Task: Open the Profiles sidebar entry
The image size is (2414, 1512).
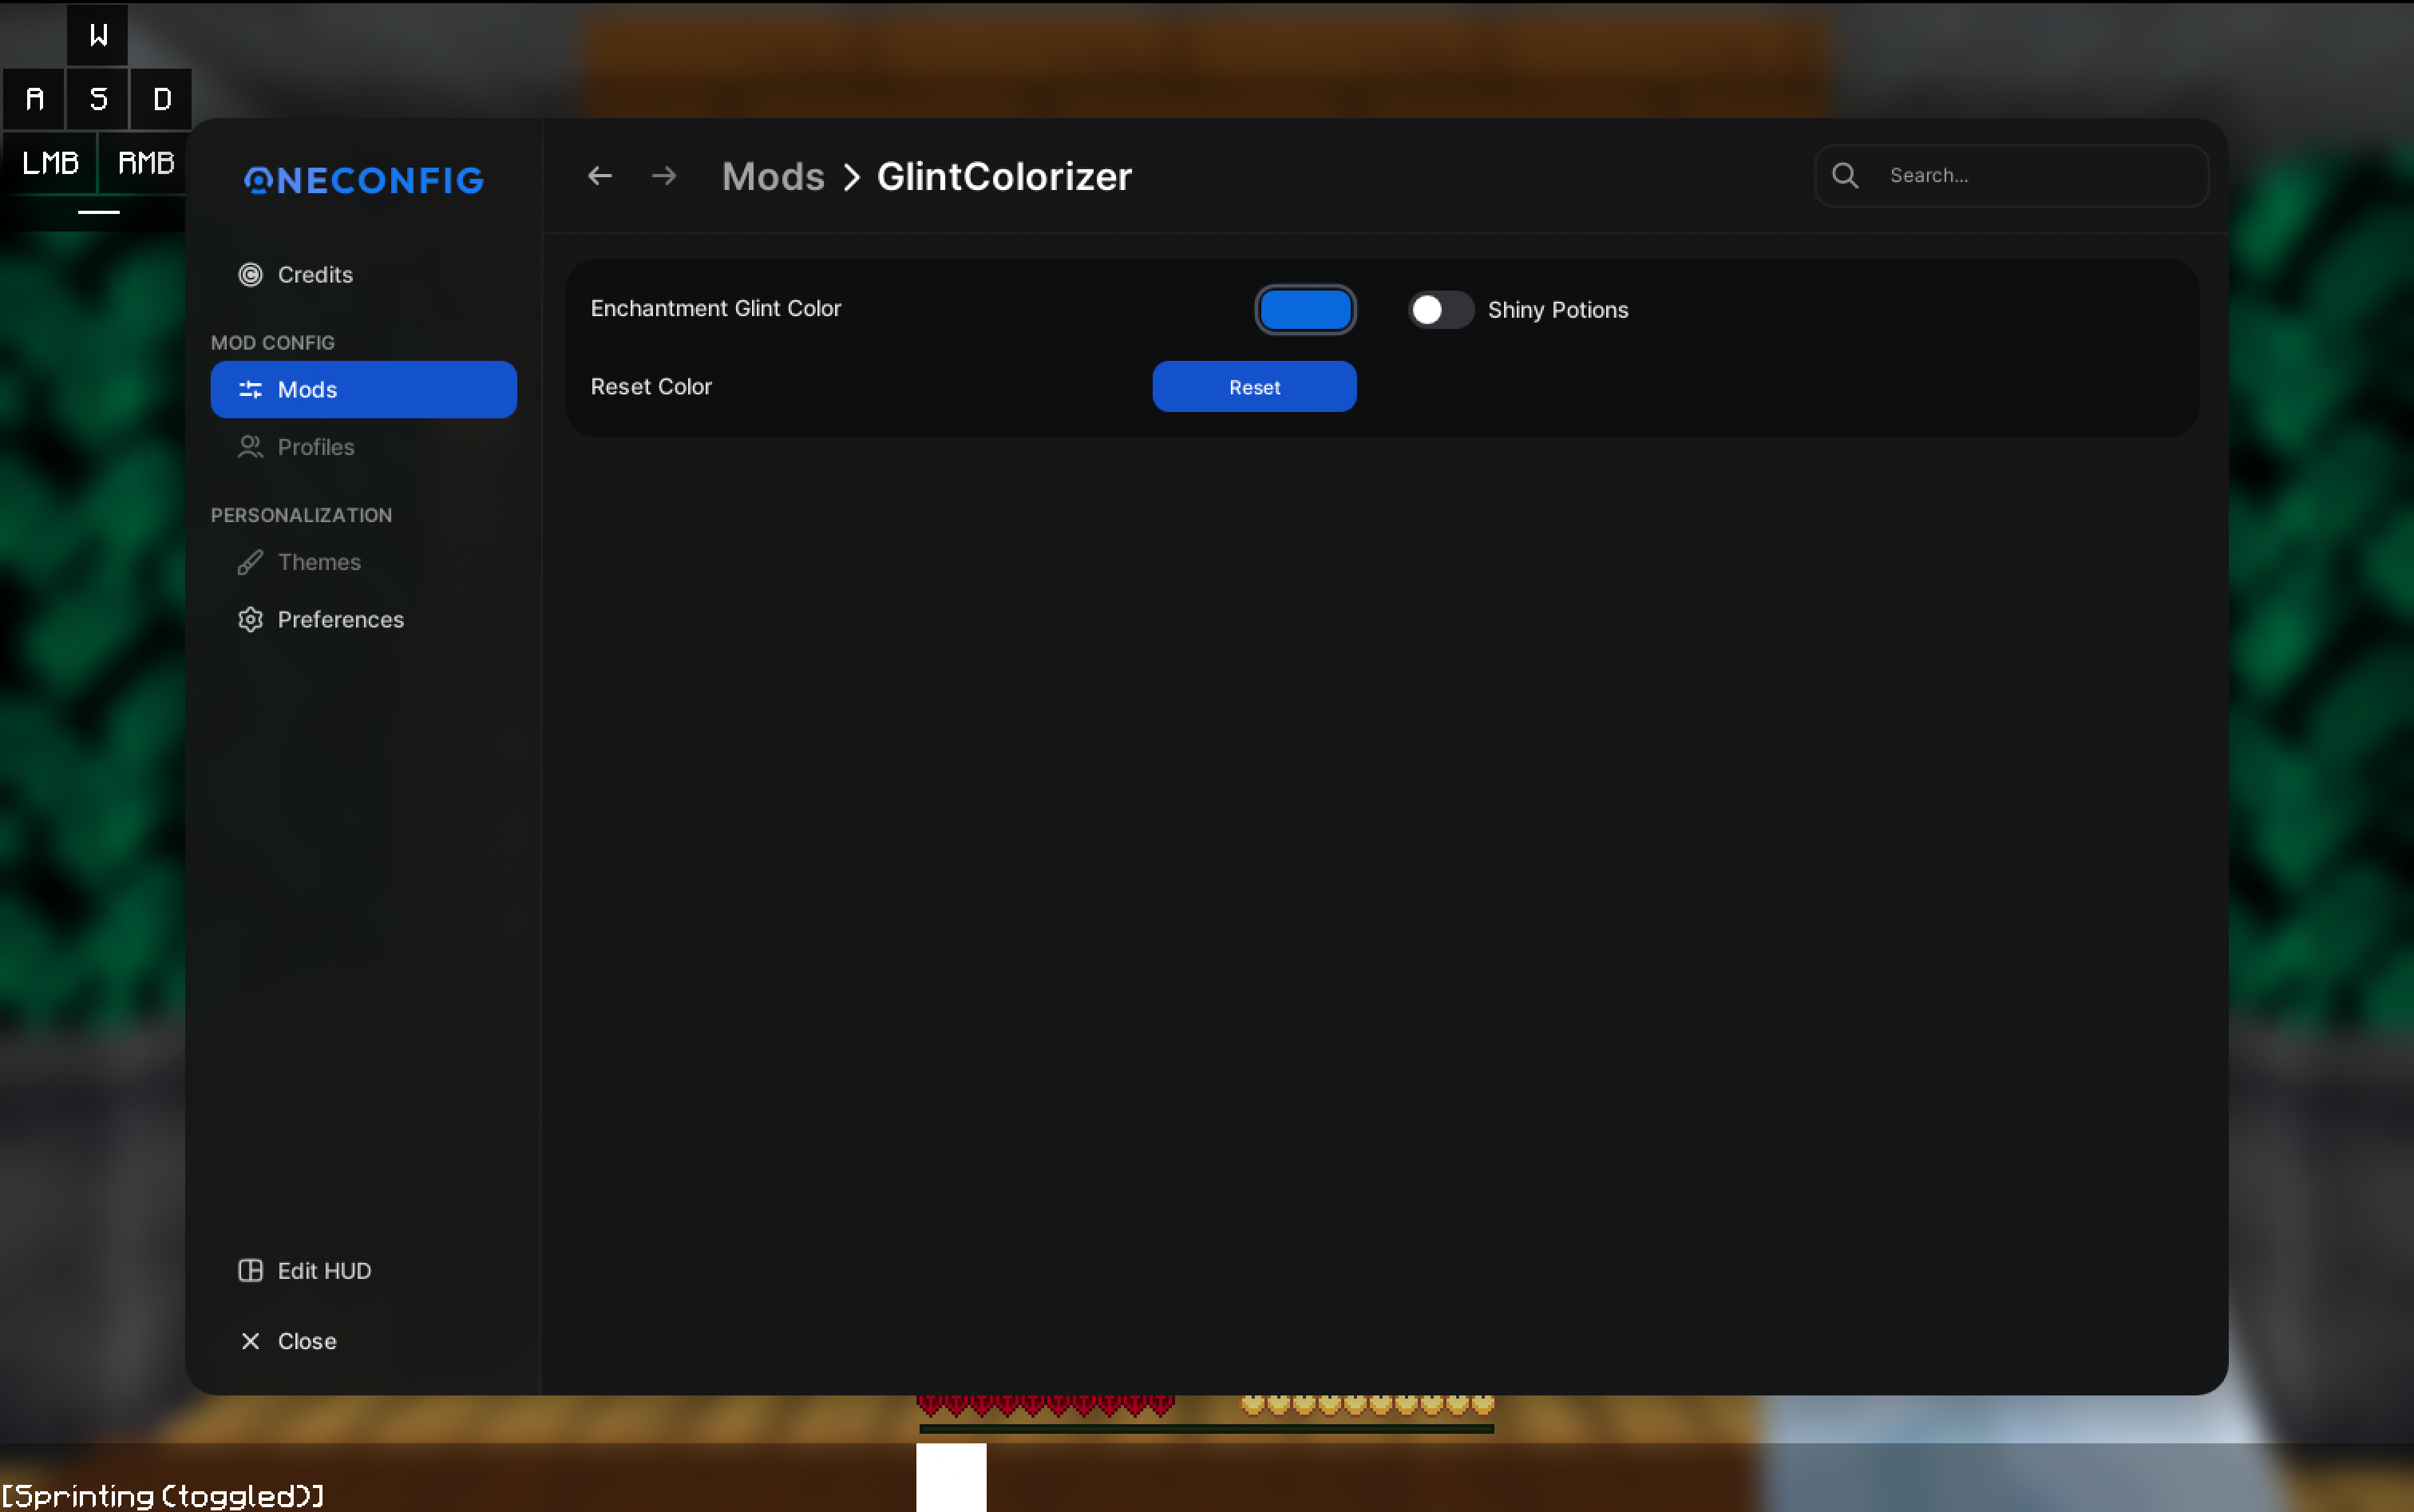Action: (x=315, y=447)
